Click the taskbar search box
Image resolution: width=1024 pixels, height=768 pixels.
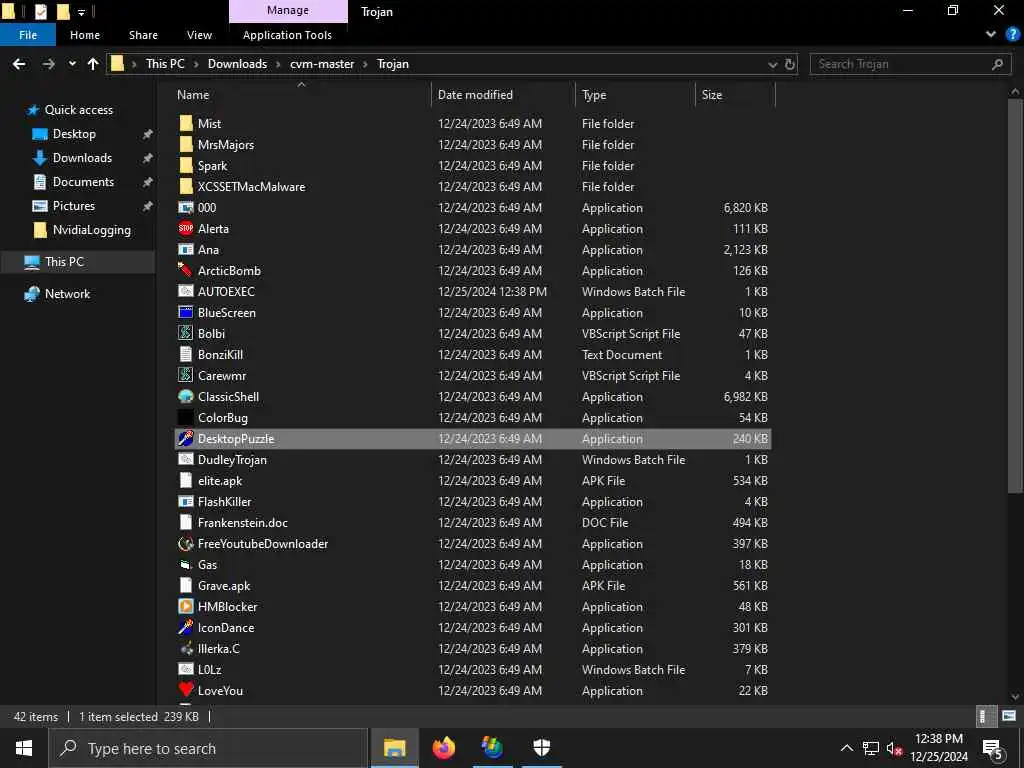208,748
